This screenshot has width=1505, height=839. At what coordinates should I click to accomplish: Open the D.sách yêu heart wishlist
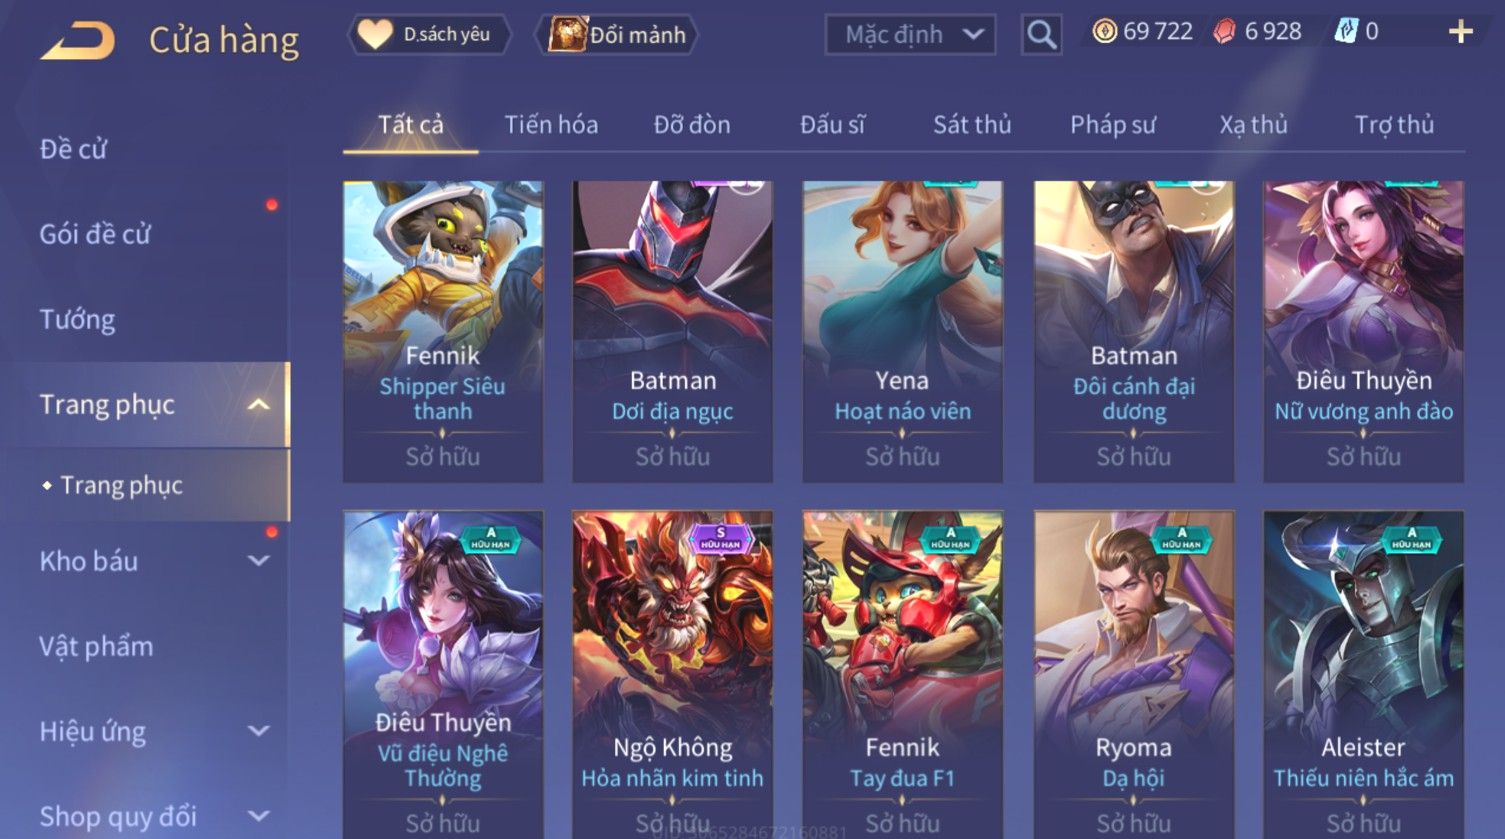click(x=429, y=35)
